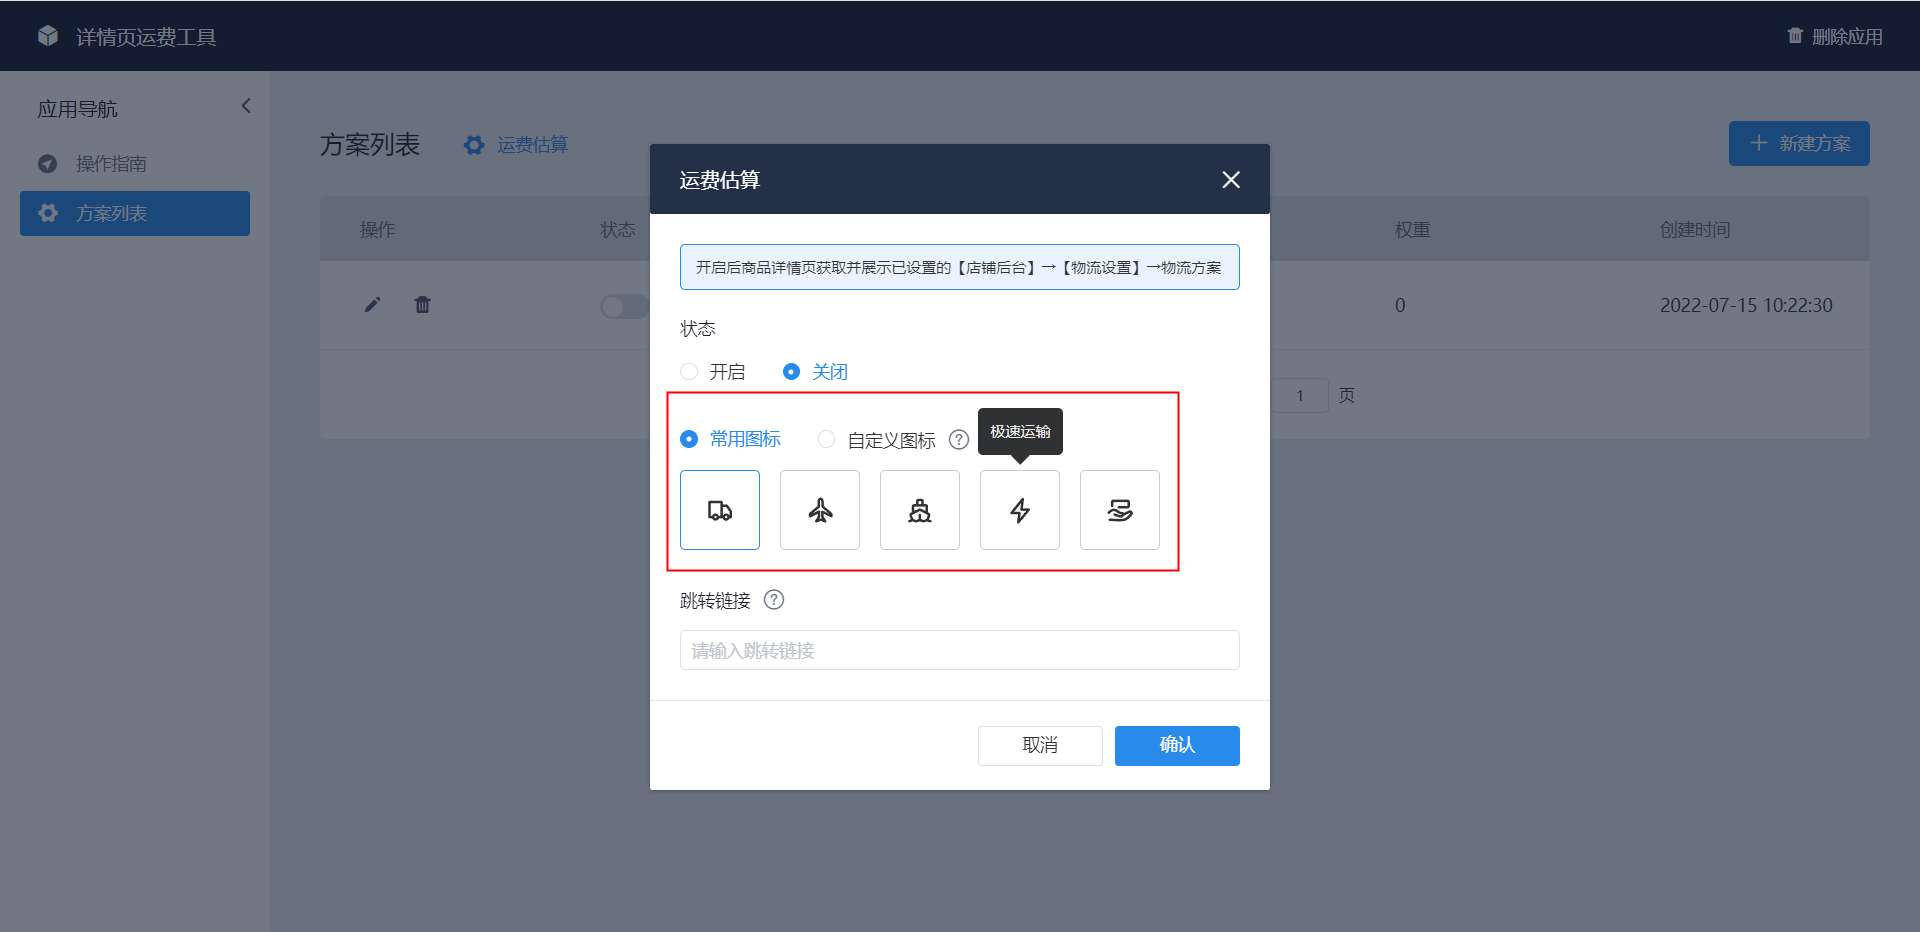The height and width of the screenshot is (932, 1920).
Task: Select the airplane shipping icon
Action: [820, 510]
